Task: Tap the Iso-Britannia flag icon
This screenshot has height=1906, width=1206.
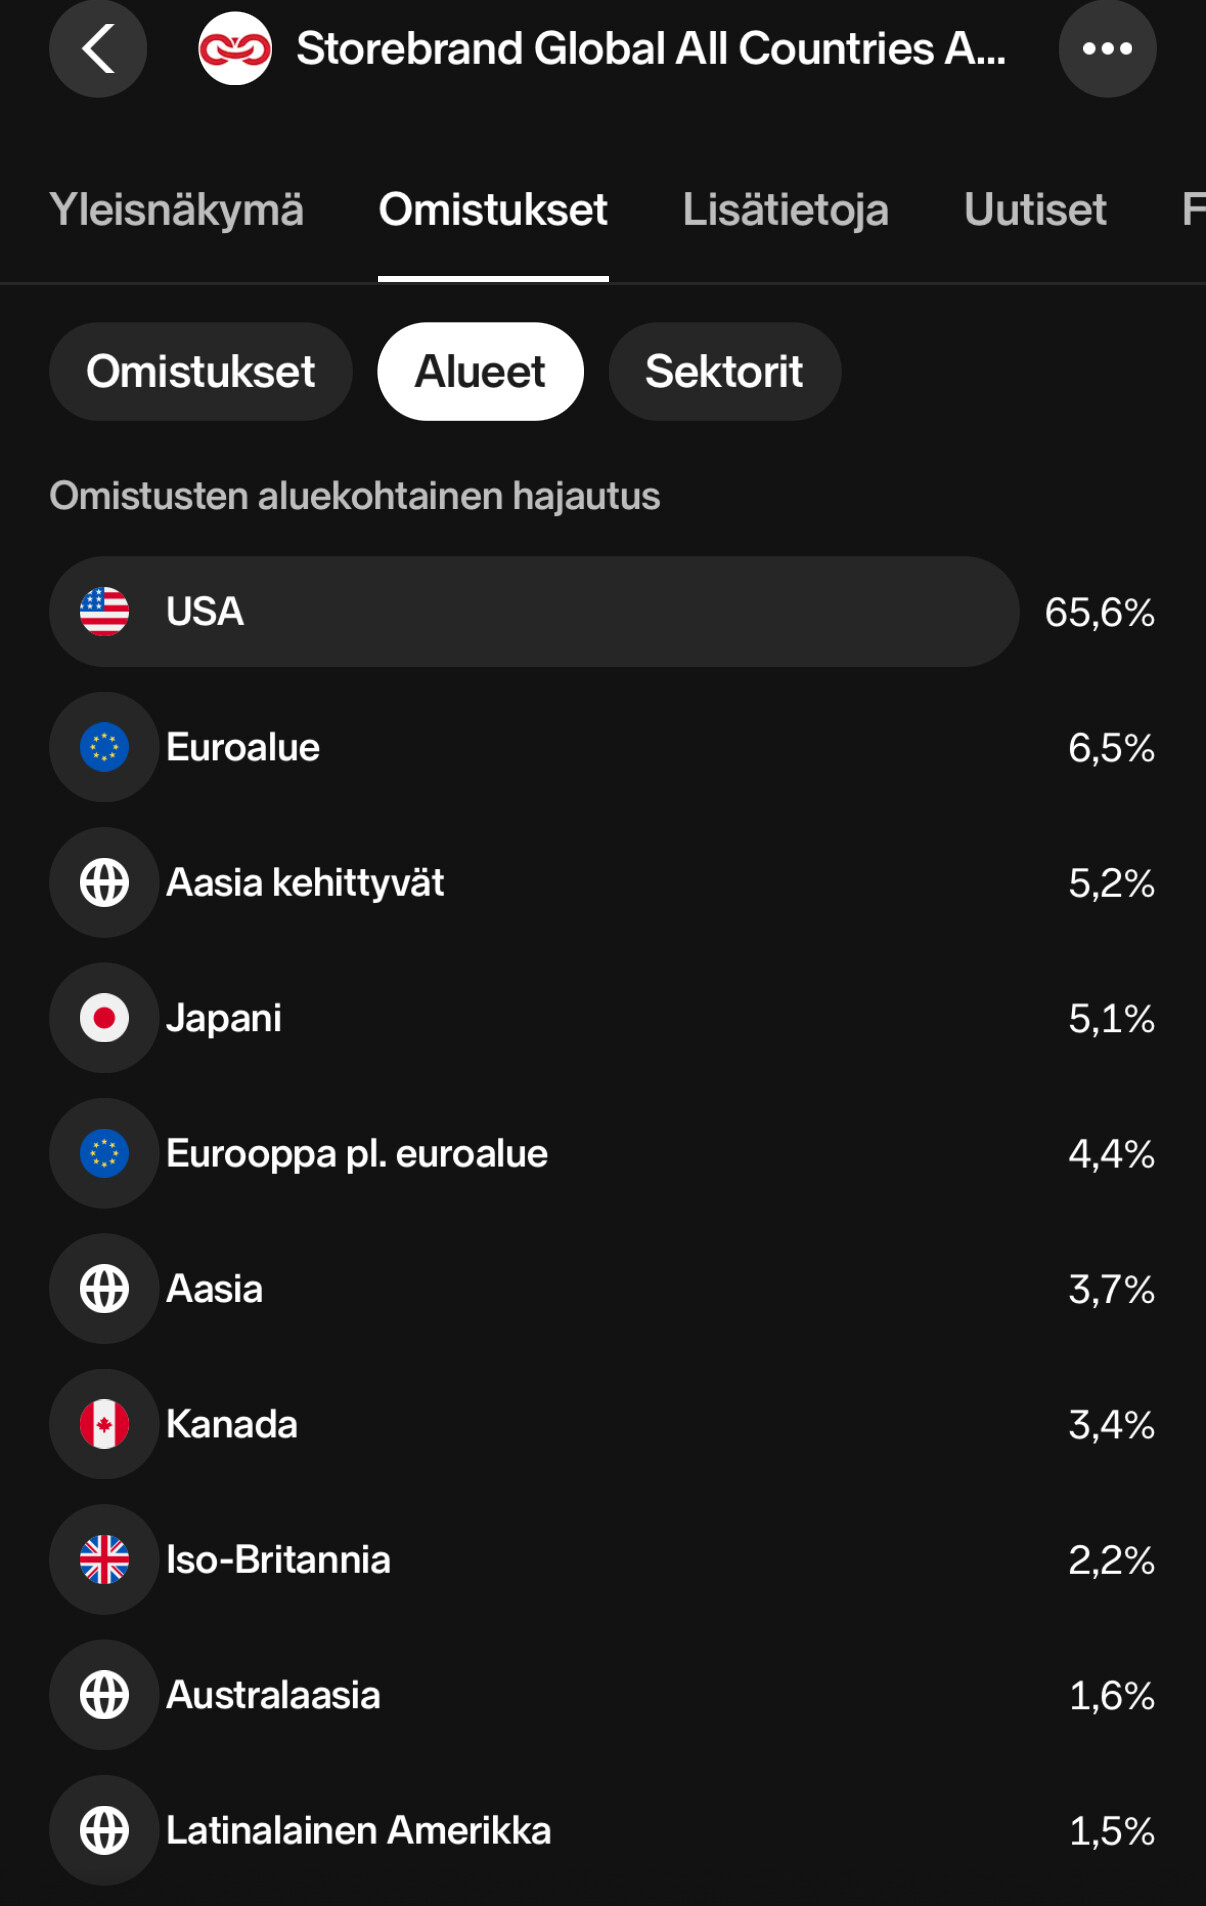Action: [105, 1560]
